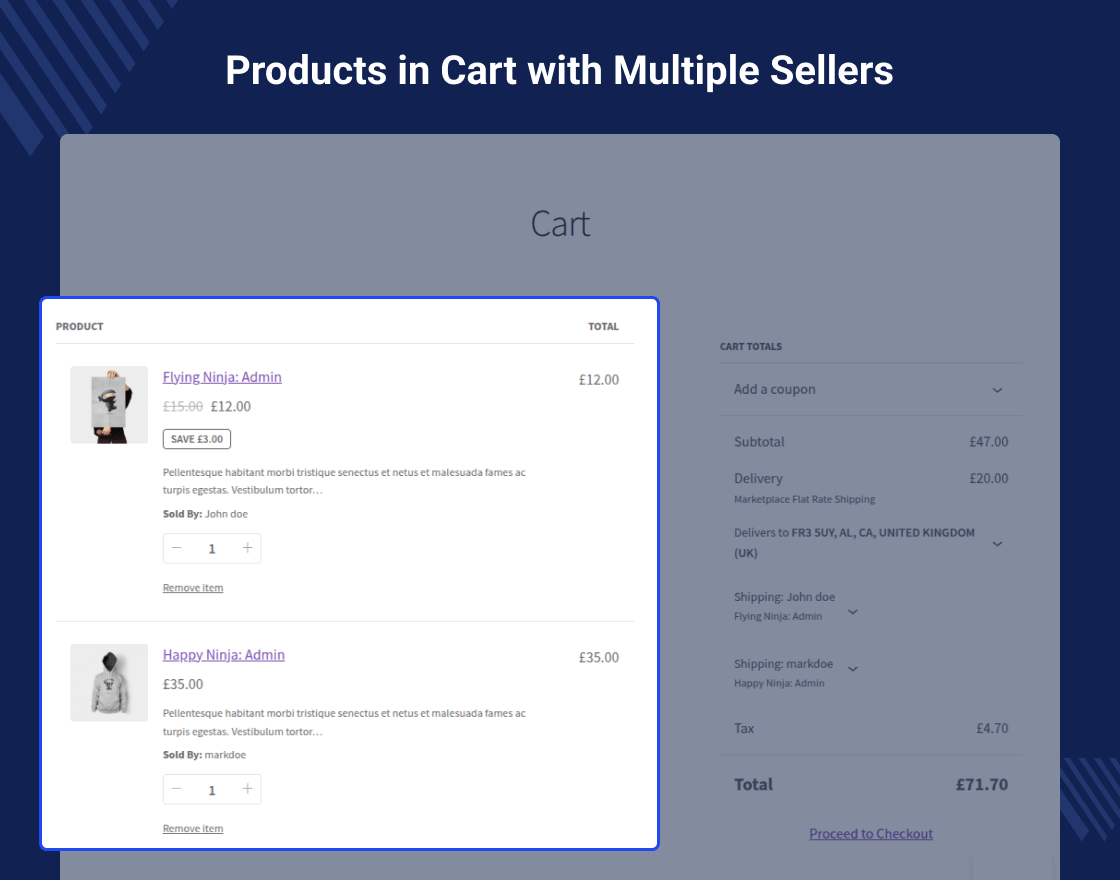This screenshot has height=880, width=1120.
Task: Click the Flying Ninja poster thumbnail
Action: pos(109,405)
